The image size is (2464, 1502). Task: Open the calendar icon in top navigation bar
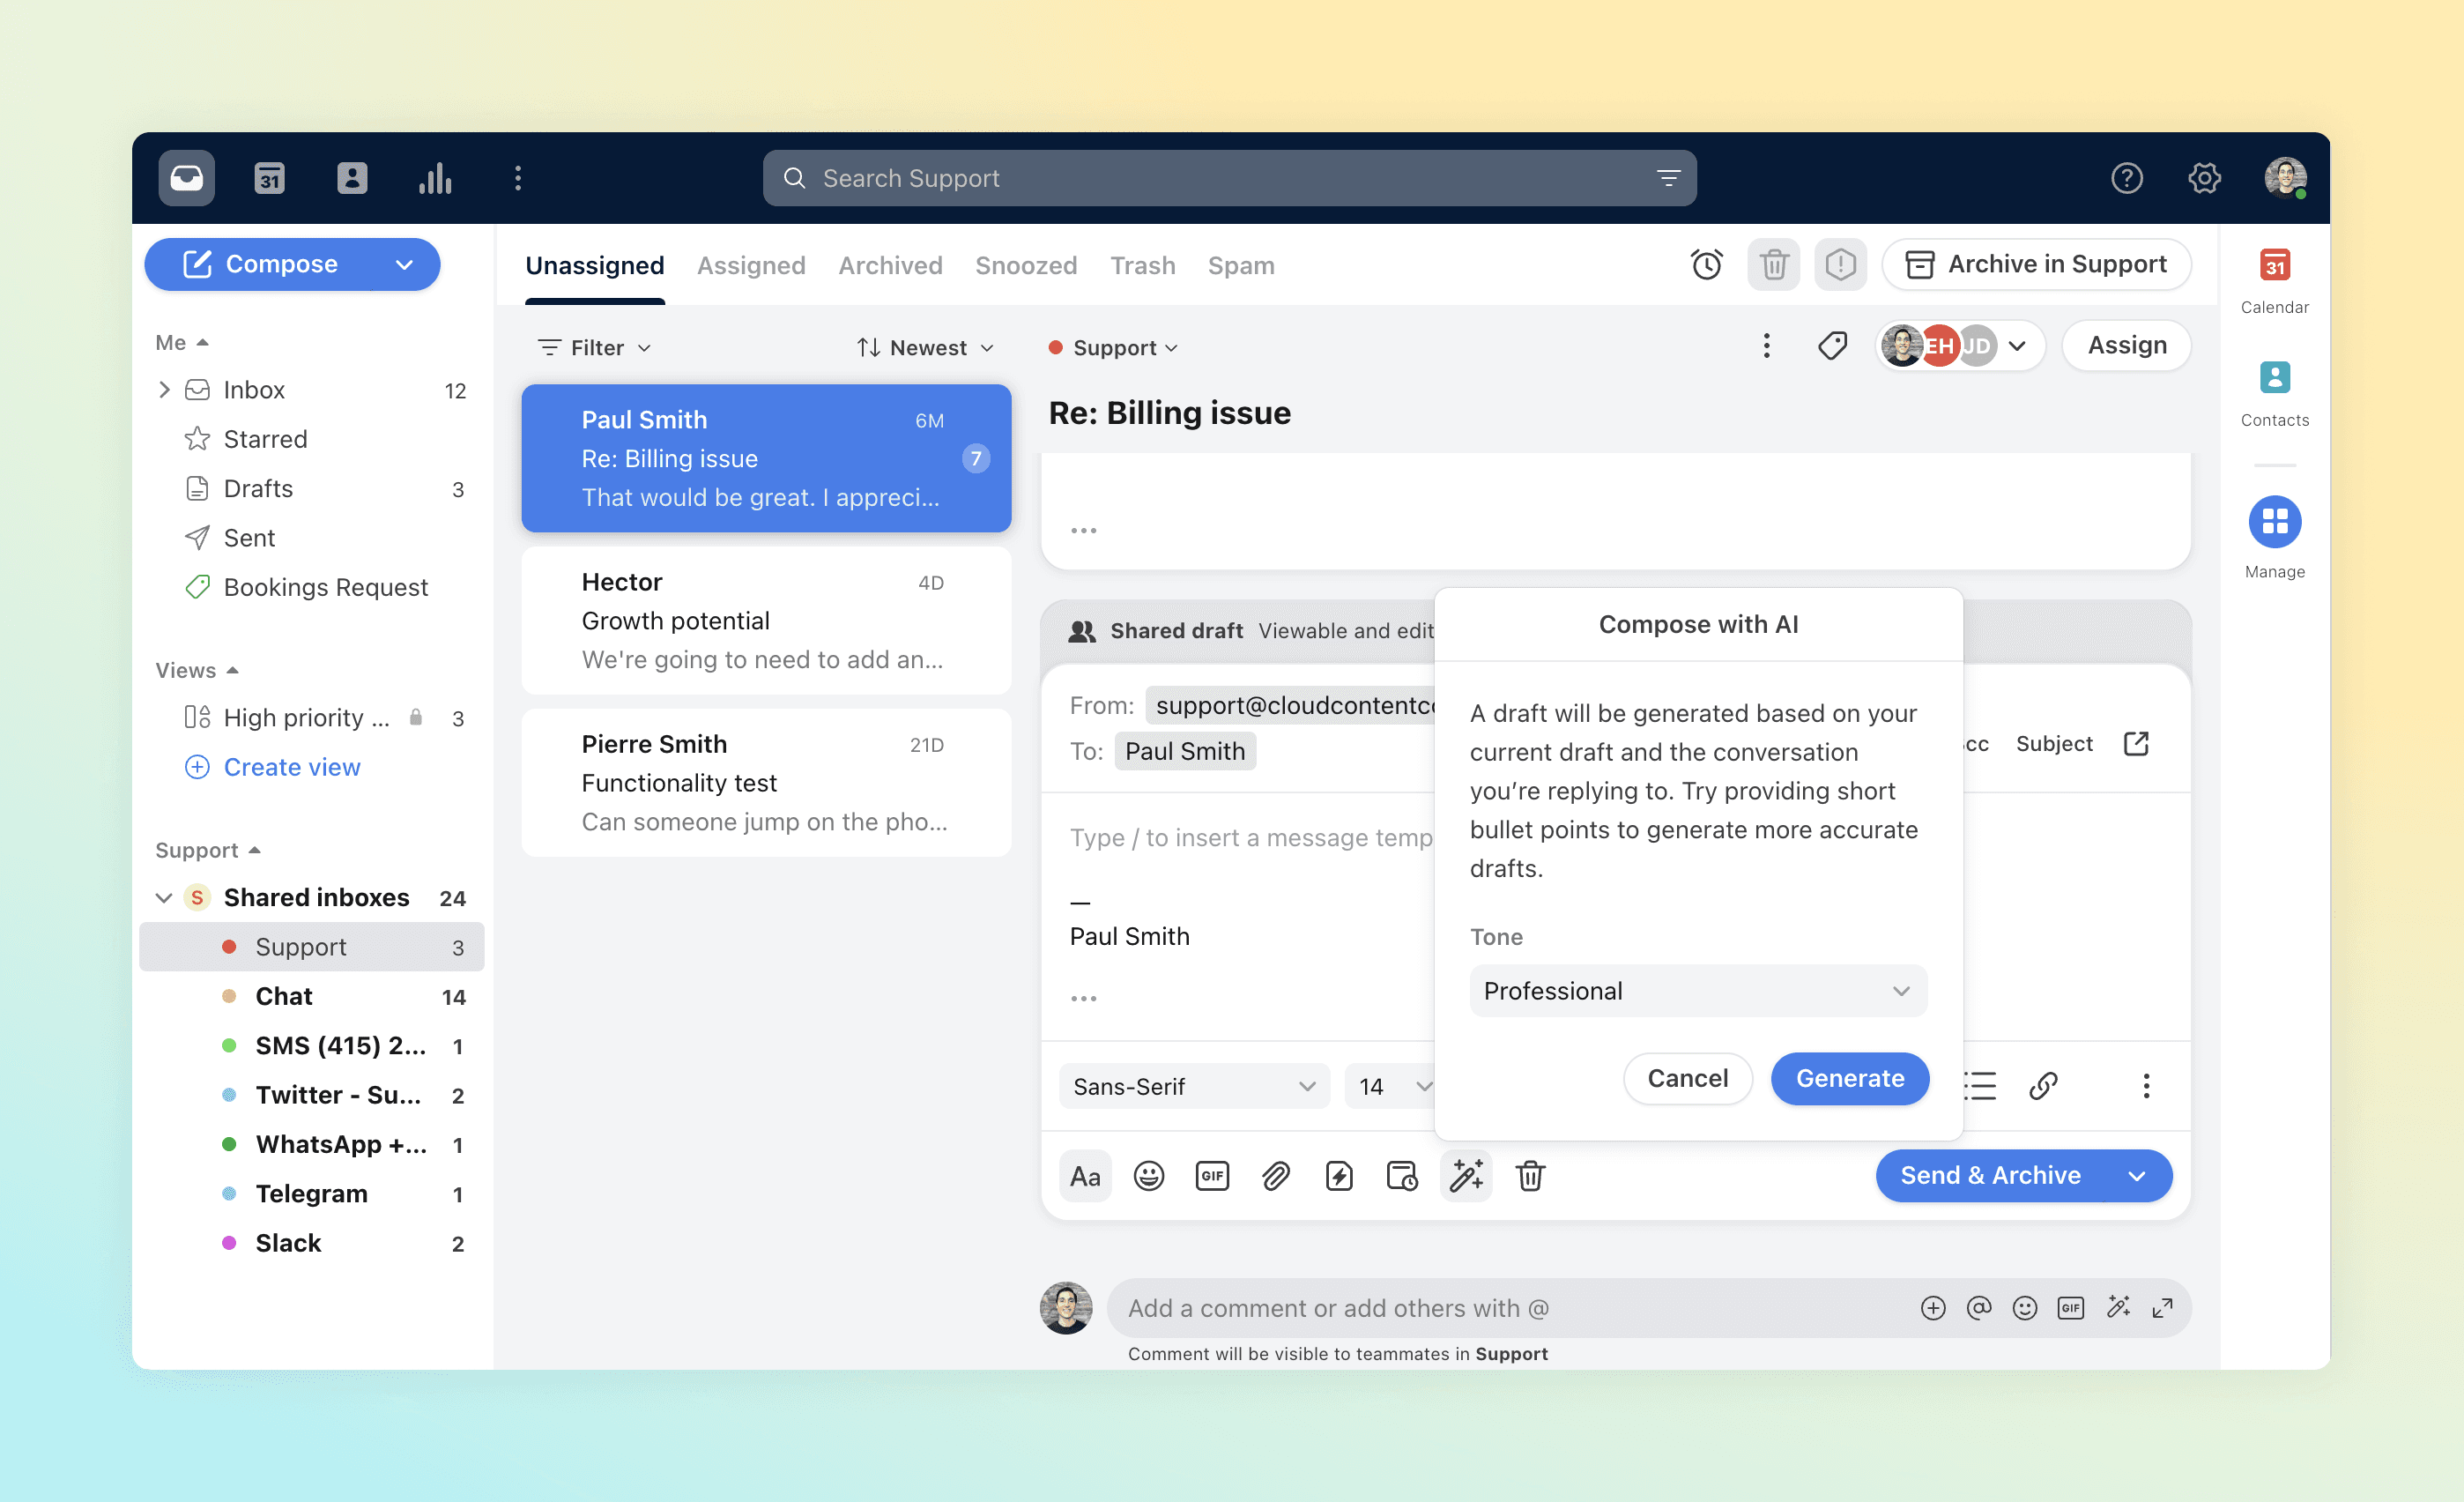click(269, 178)
